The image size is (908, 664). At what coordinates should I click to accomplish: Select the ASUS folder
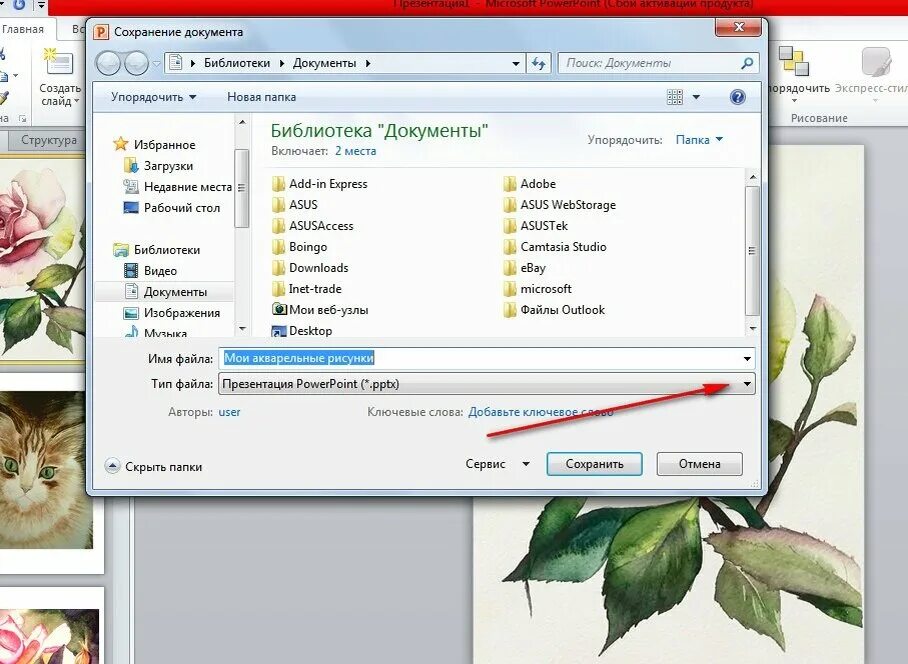pos(295,205)
